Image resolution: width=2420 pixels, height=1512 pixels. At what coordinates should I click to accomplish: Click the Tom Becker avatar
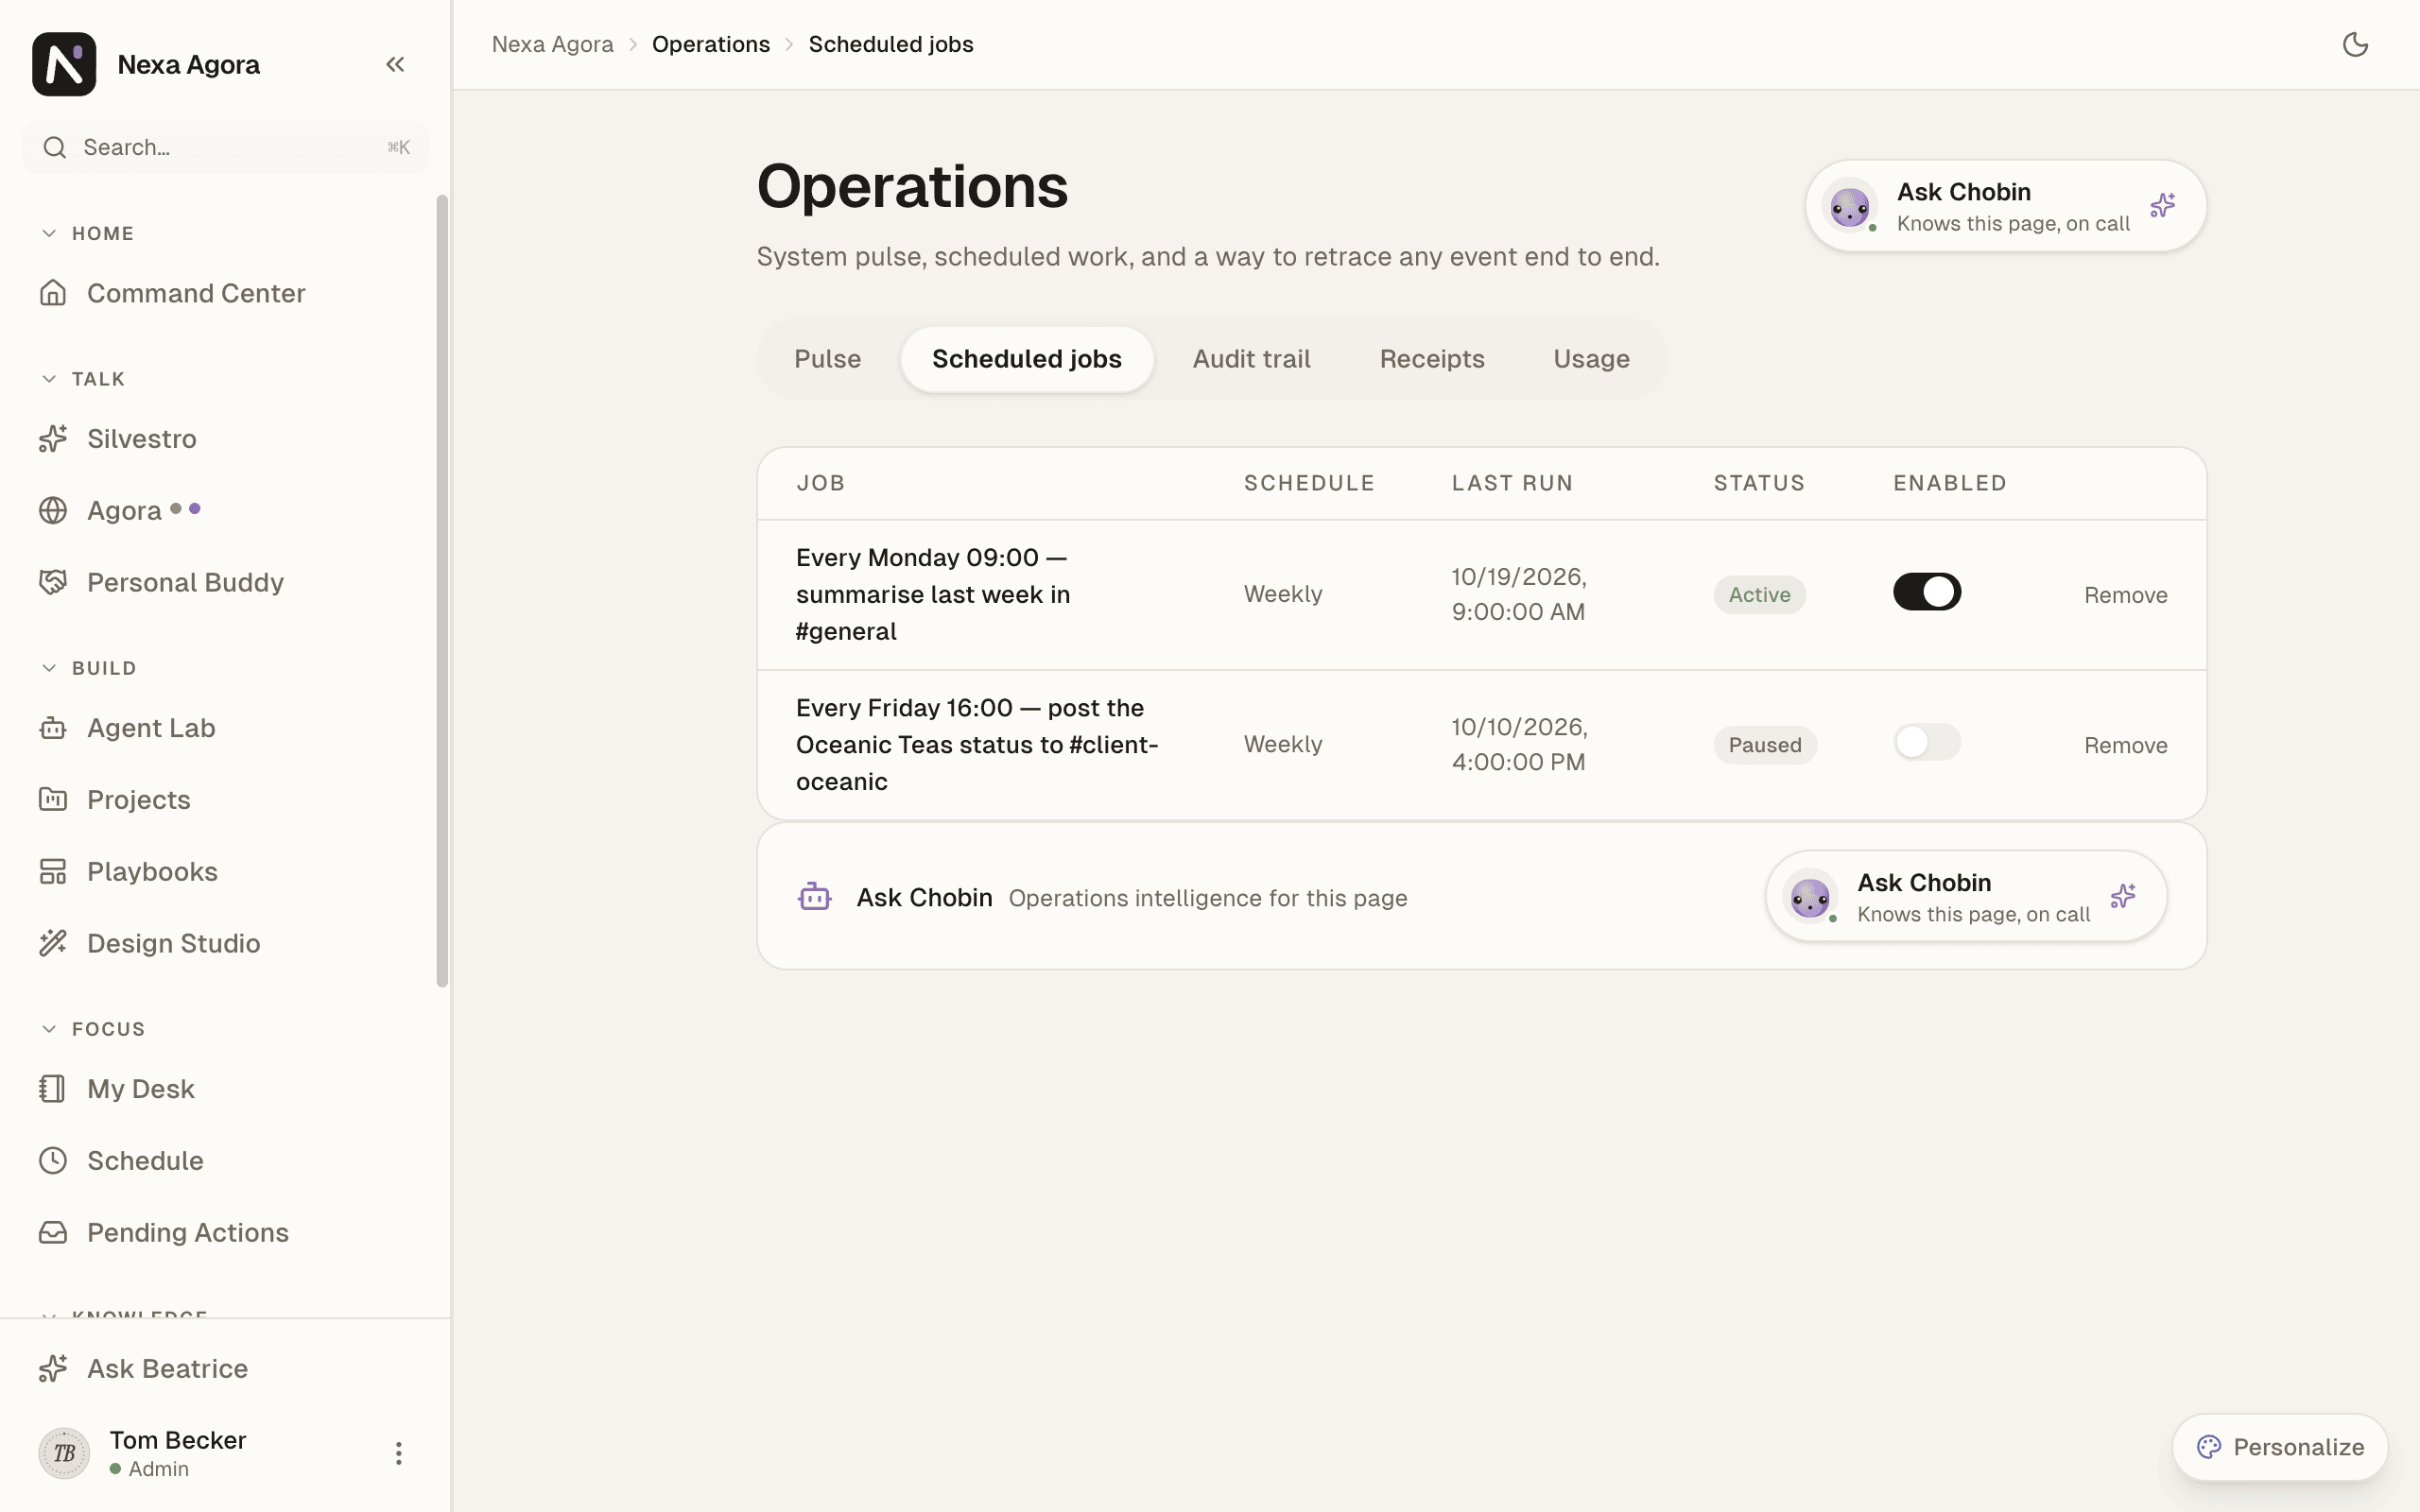point(64,1453)
